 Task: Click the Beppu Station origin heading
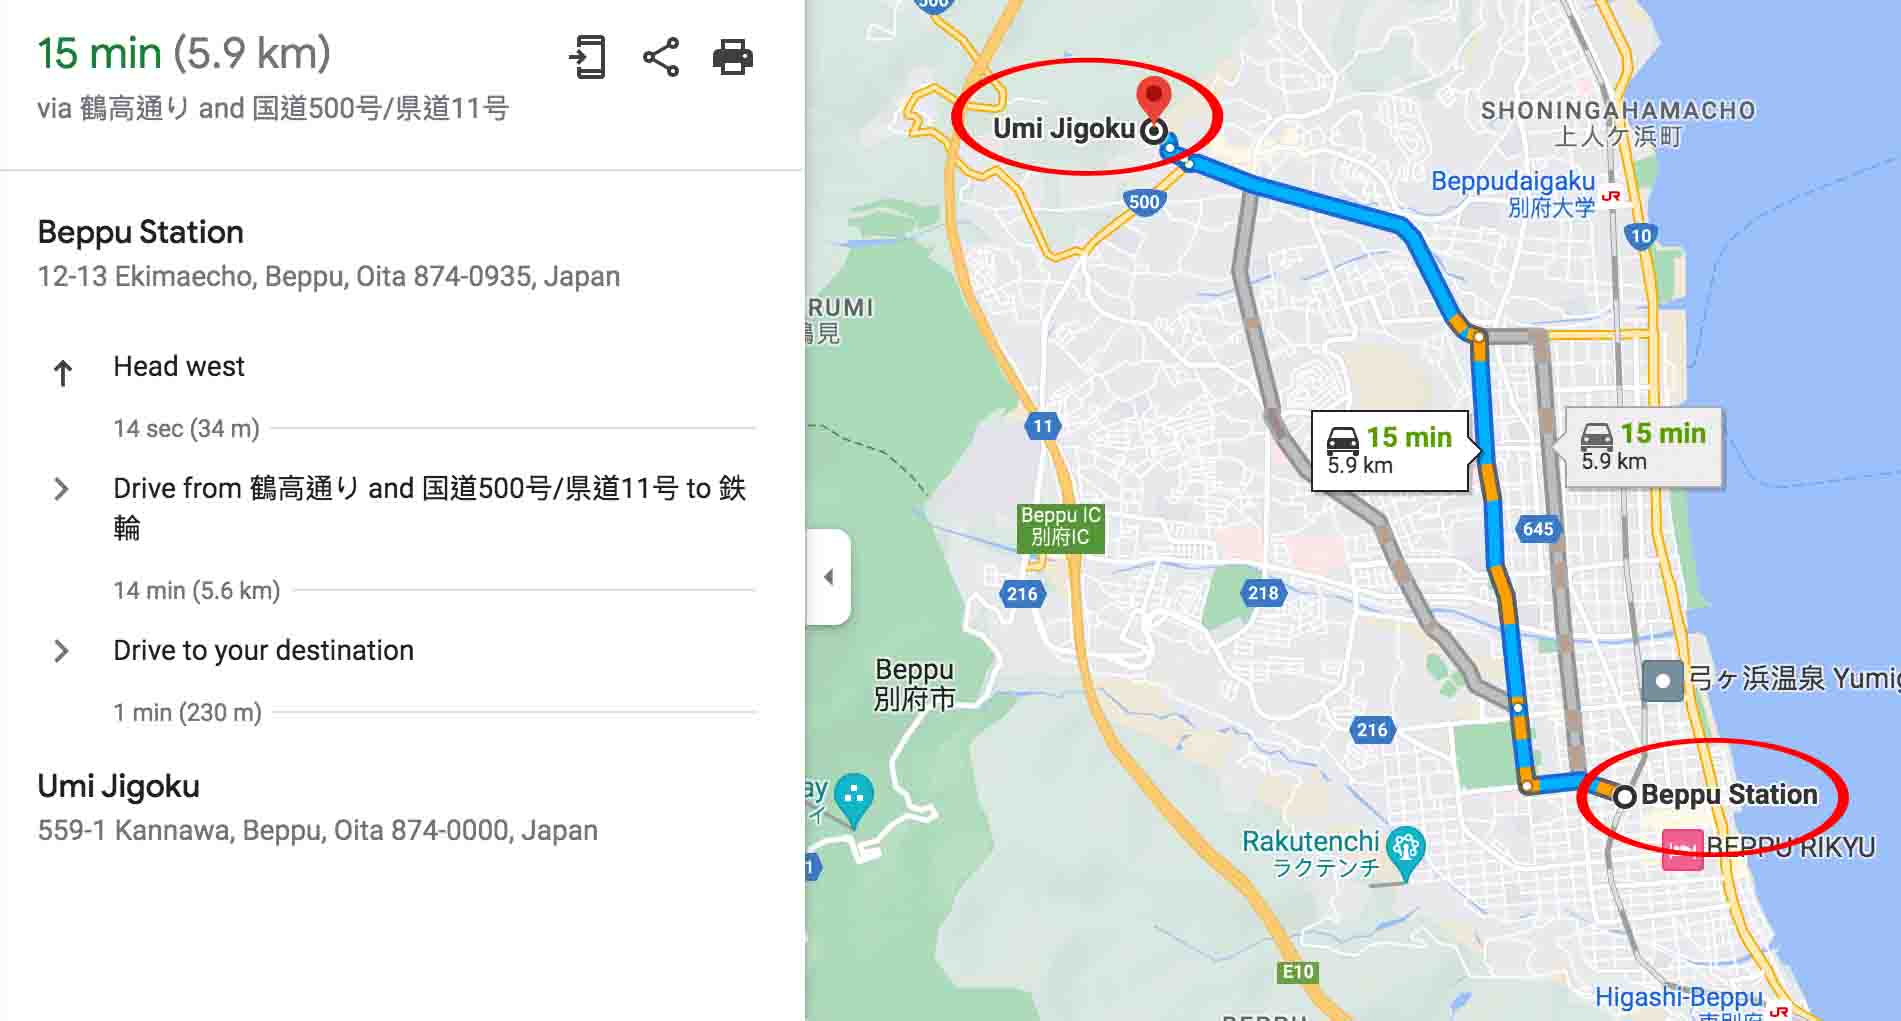pyautogui.click(x=141, y=232)
